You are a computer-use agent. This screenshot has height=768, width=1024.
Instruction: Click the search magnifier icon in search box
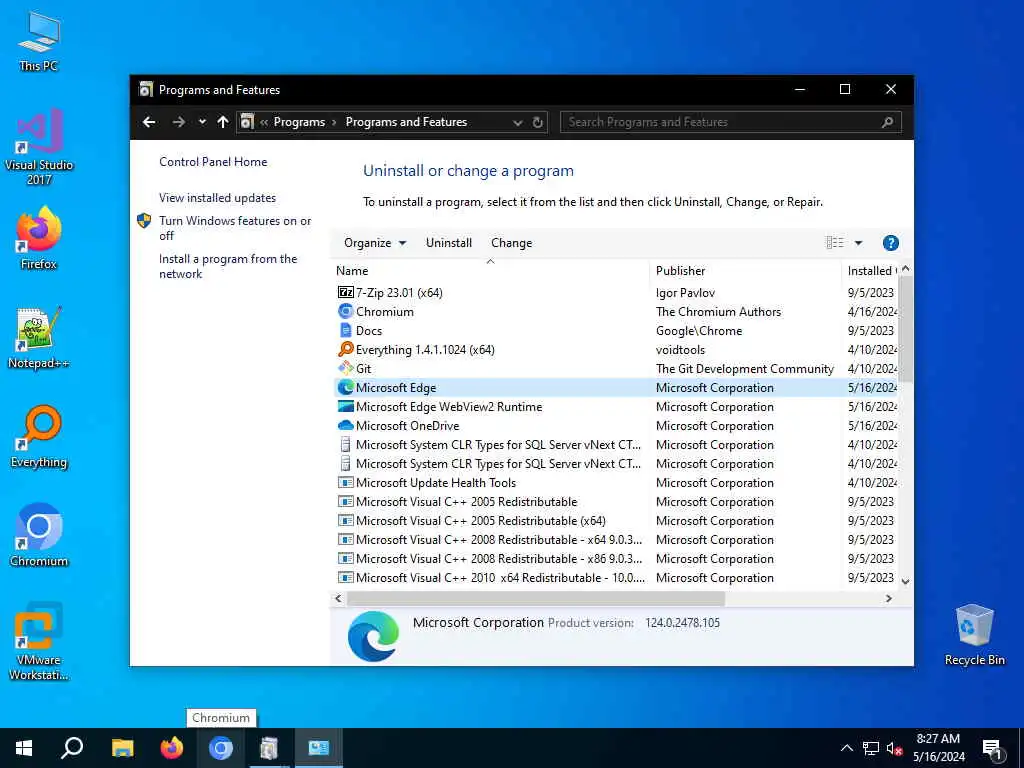[888, 122]
